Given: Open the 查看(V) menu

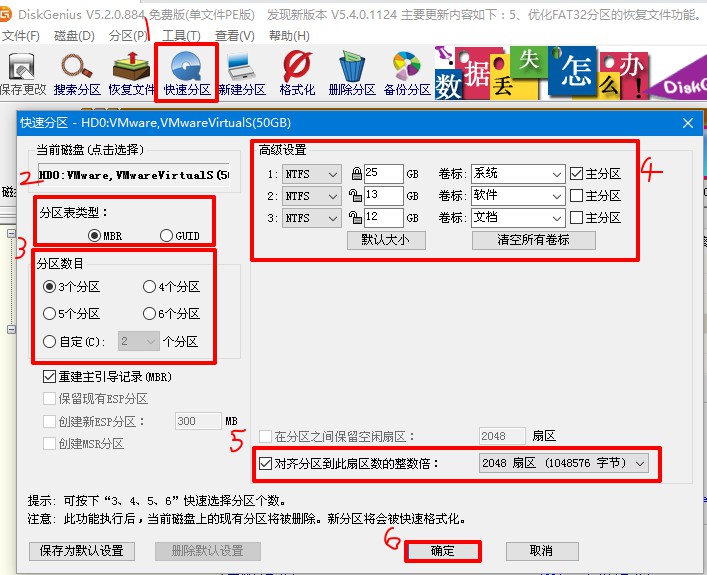Looking at the screenshot, I should pos(234,36).
